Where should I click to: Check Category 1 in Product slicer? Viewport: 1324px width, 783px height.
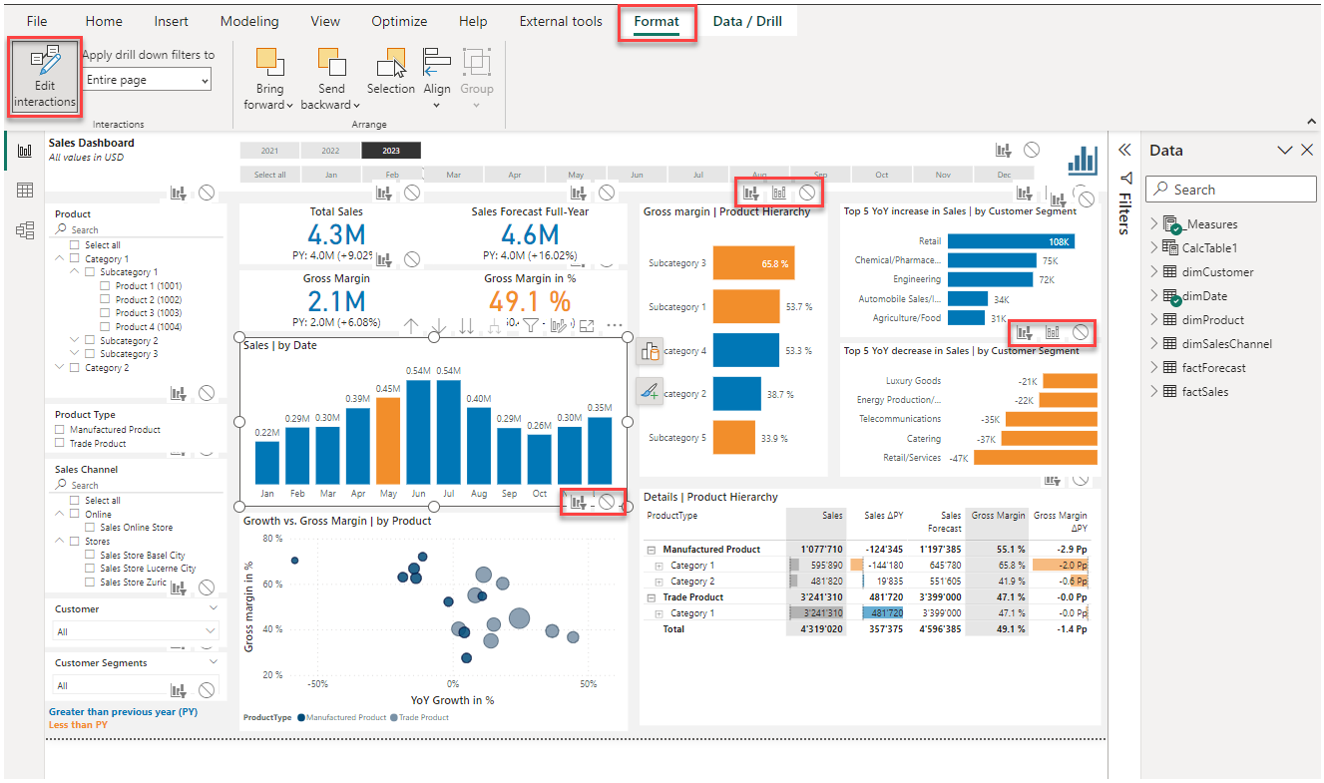[x=75, y=259]
